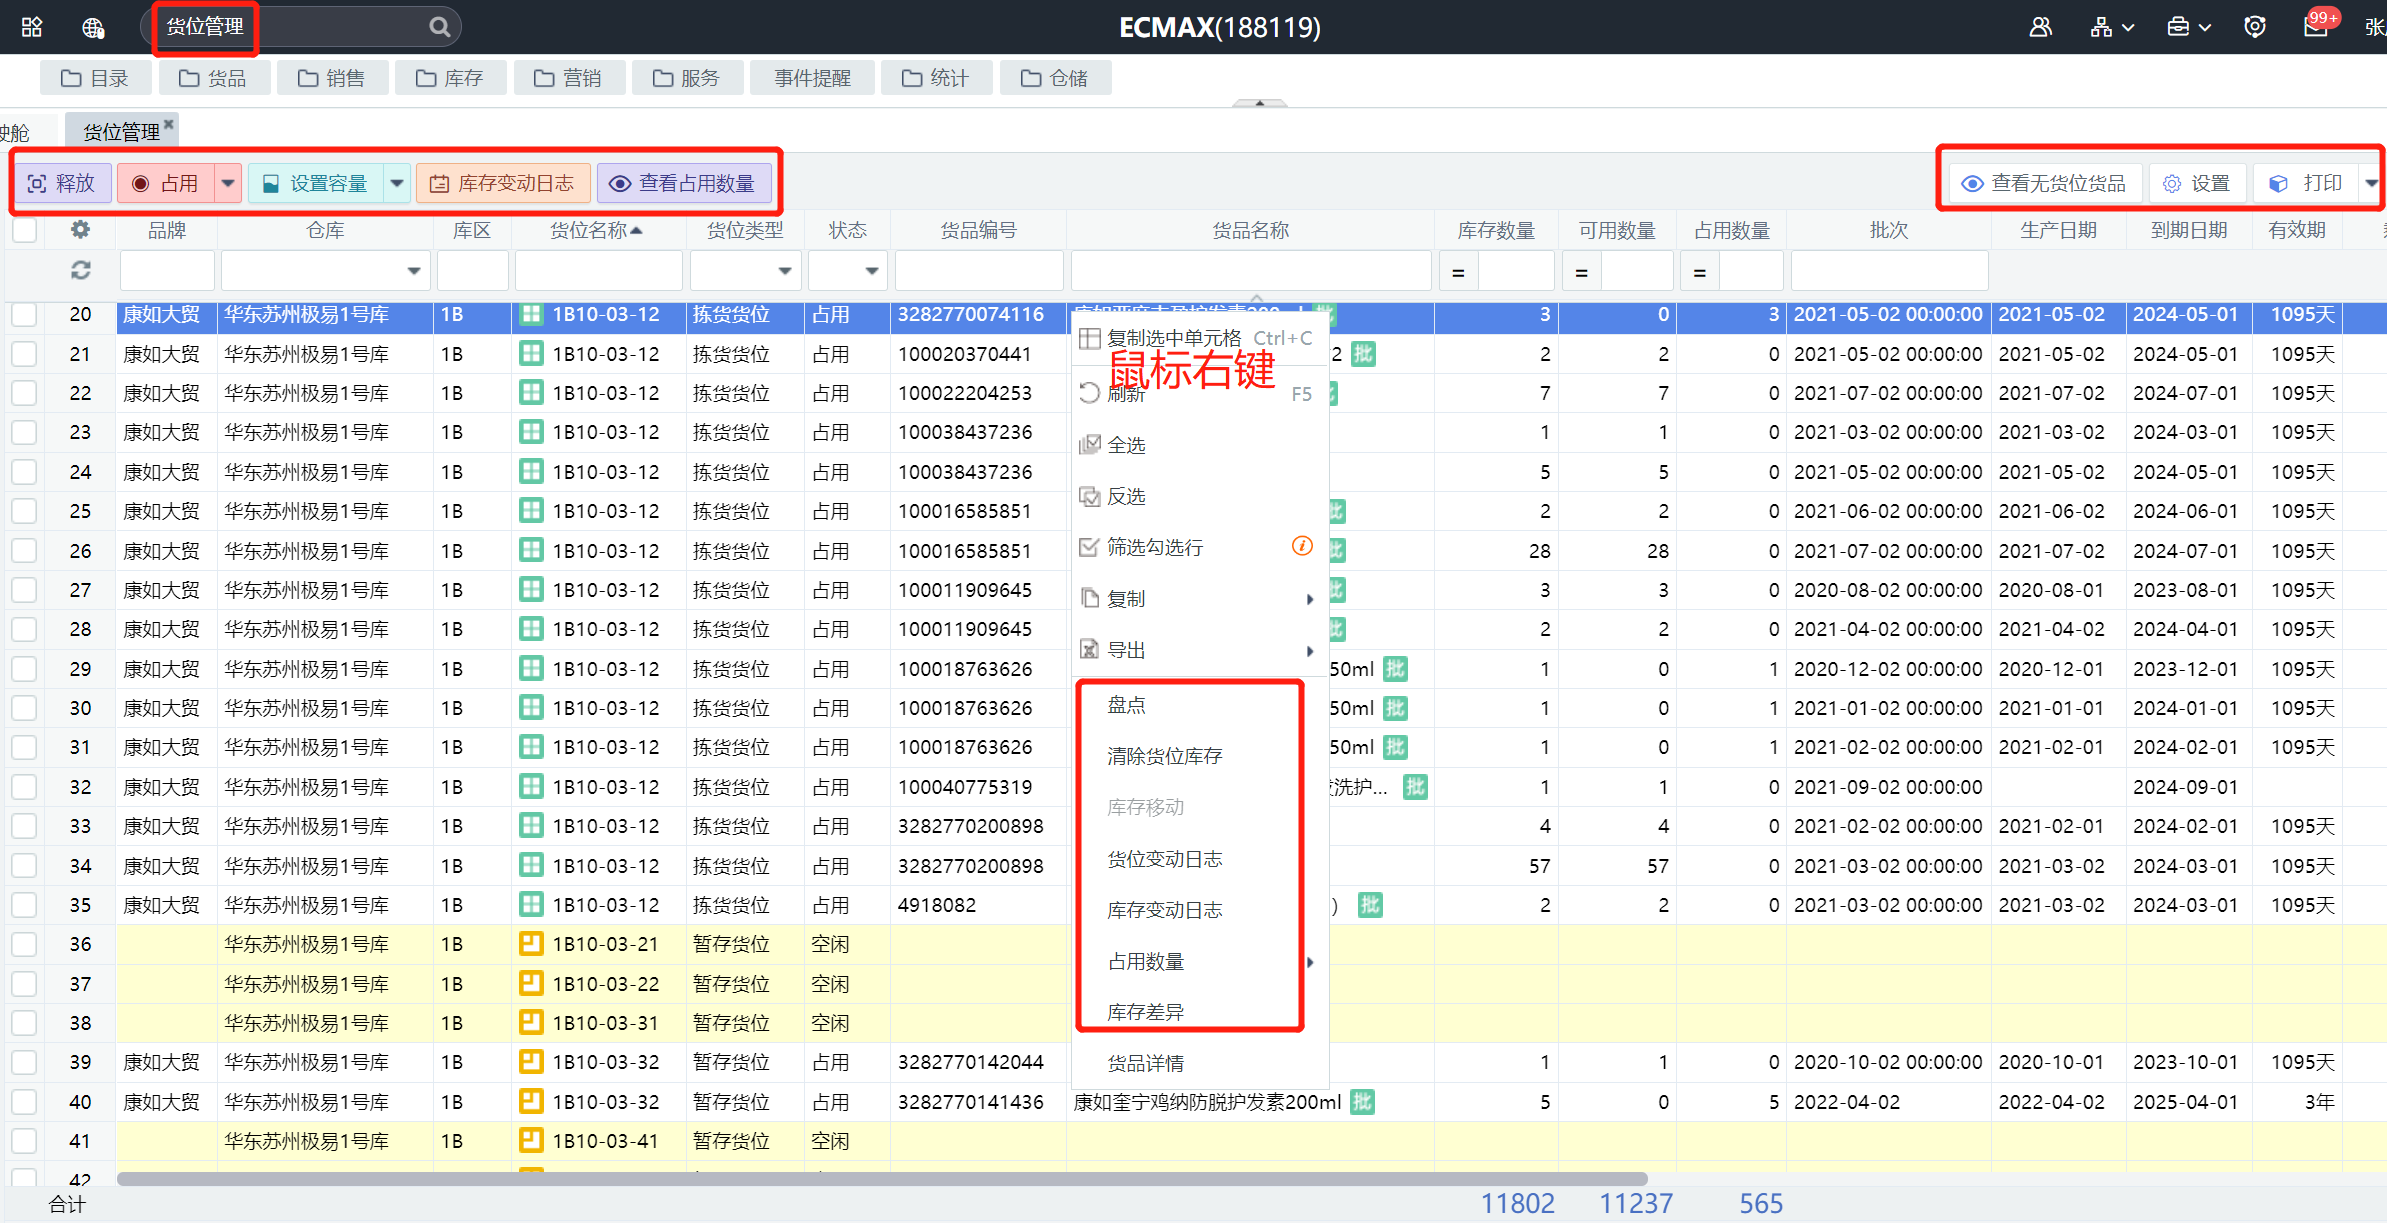This screenshot has width=2387, height=1223.
Task: Click the filter reset refresh icon
Action: 81,270
